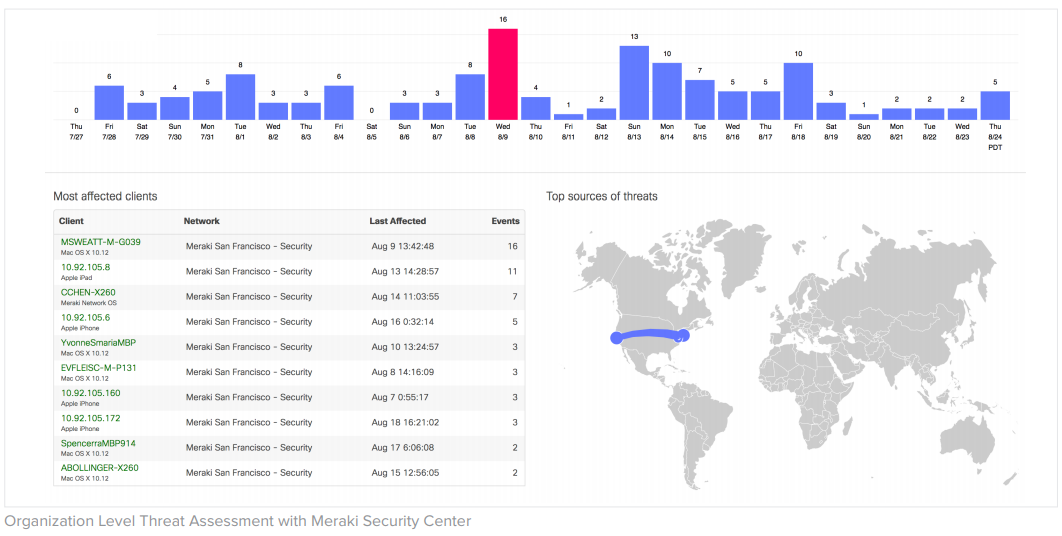Click the 'Sat 8/5' axis label
This screenshot has width=1062, height=536.
point(371,131)
